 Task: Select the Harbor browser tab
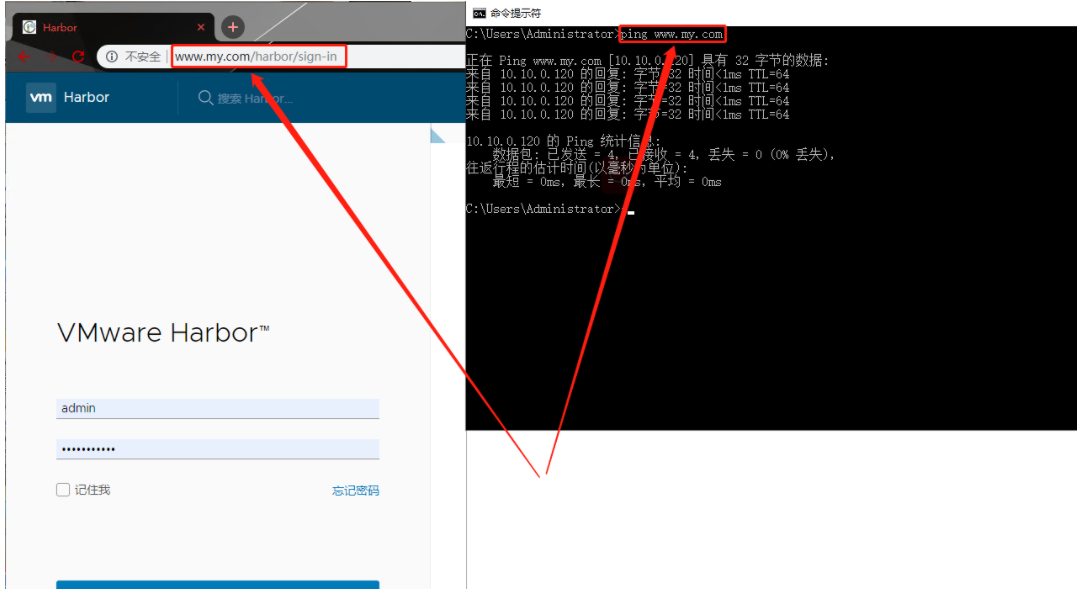(113, 27)
